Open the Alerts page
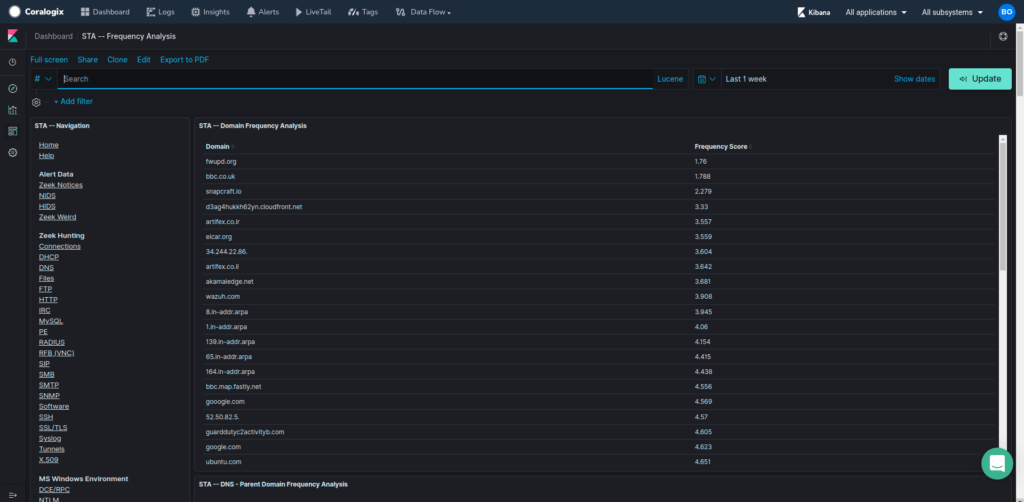 click(263, 12)
